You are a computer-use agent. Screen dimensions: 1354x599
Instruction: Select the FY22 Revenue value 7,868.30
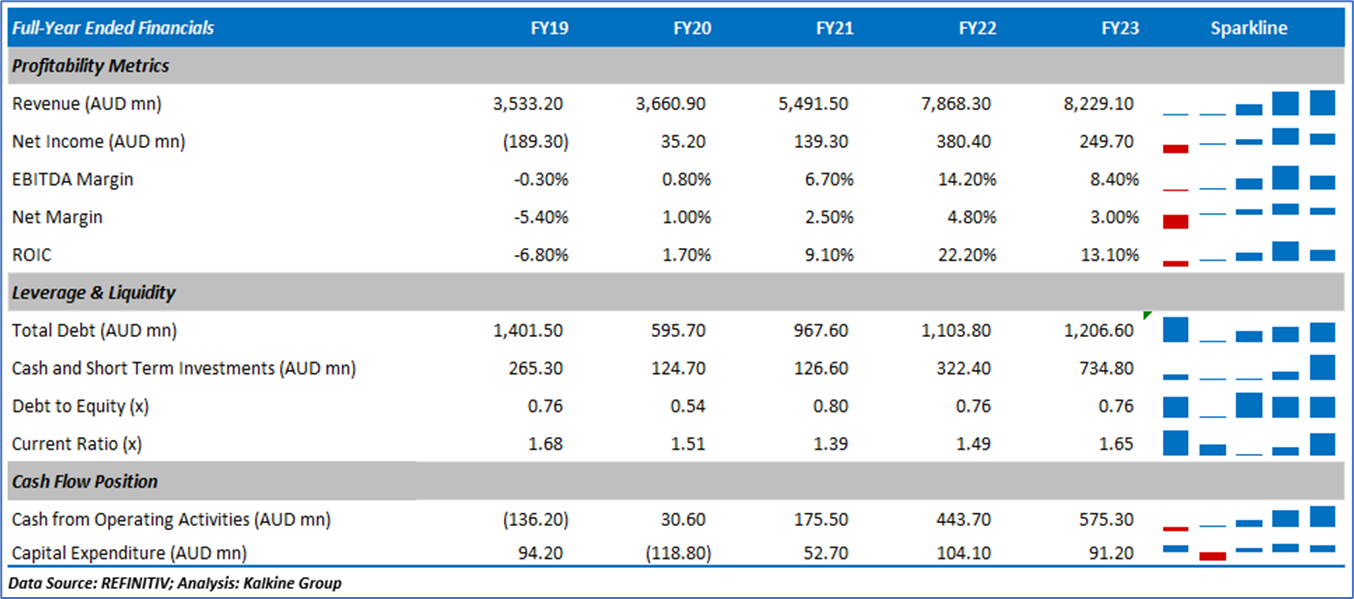[959, 104]
